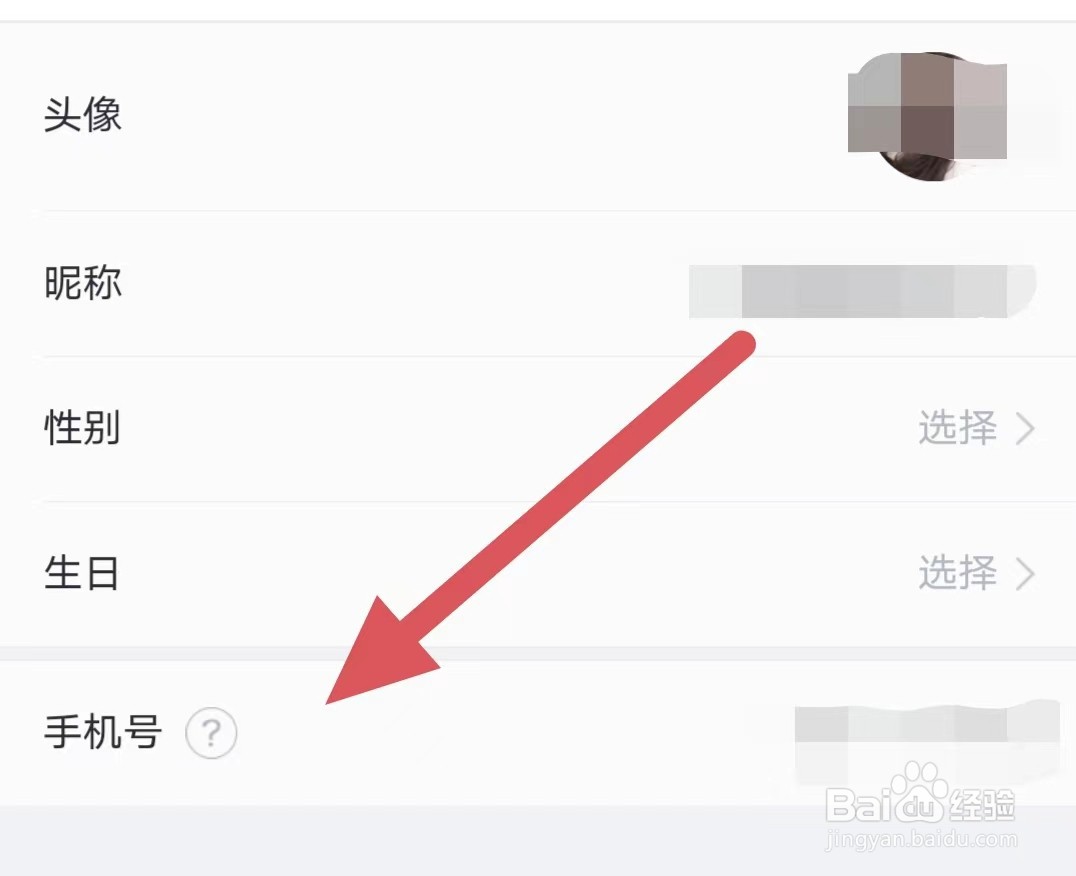The height and width of the screenshot is (876, 1076).
Task: Tap the 性别 row label
Action: pos(82,427)
